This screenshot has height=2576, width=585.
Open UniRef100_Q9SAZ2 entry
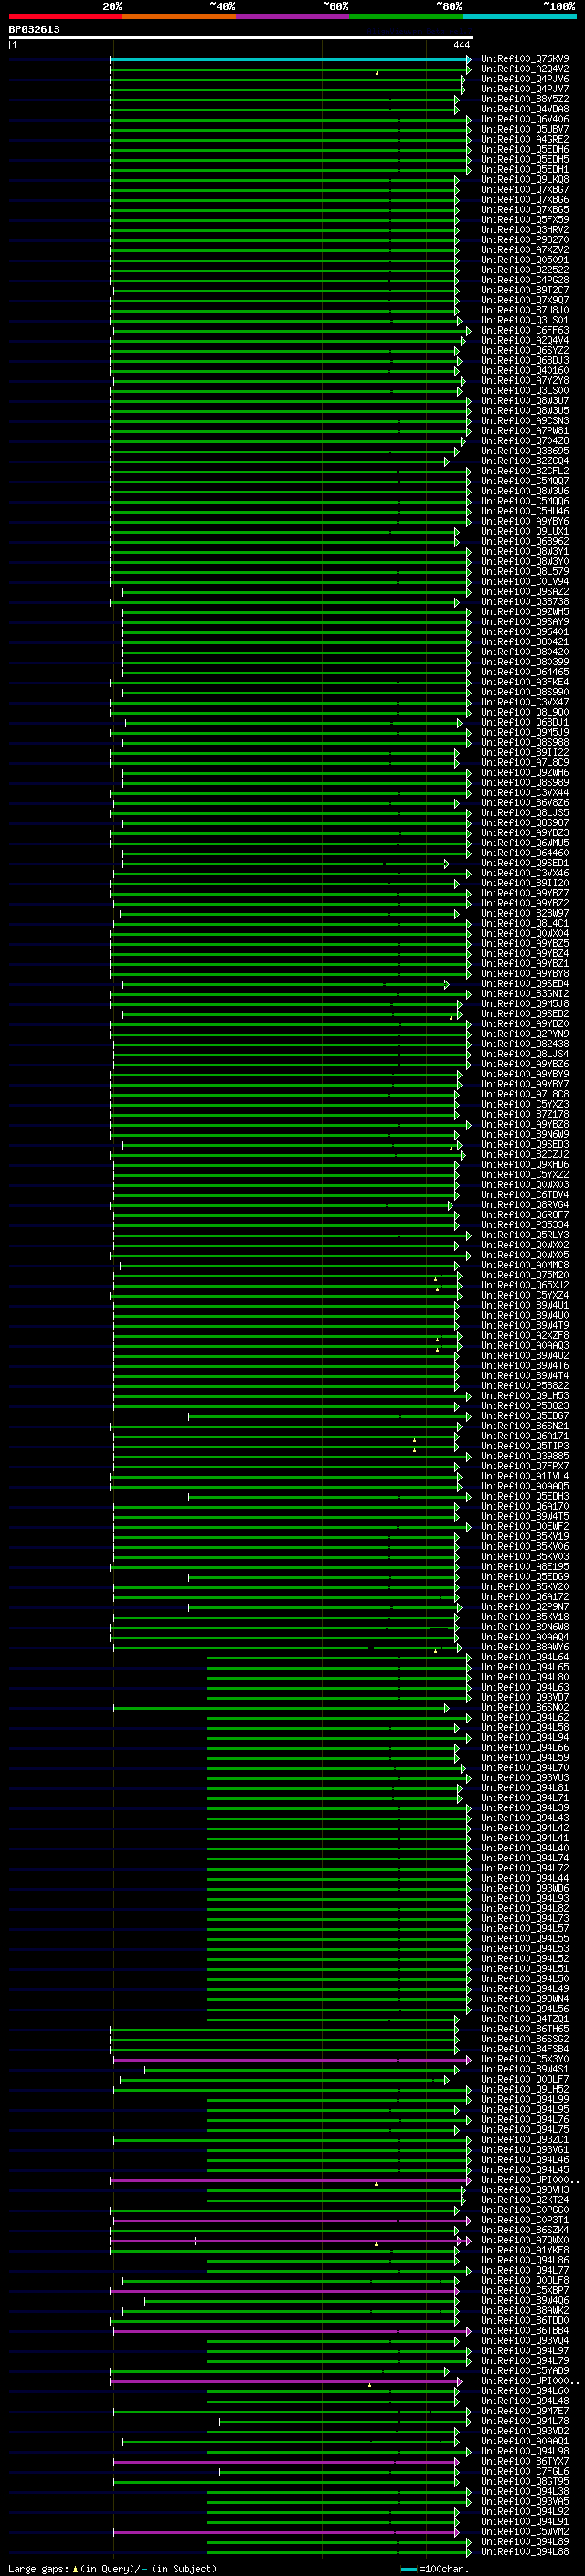525,591
